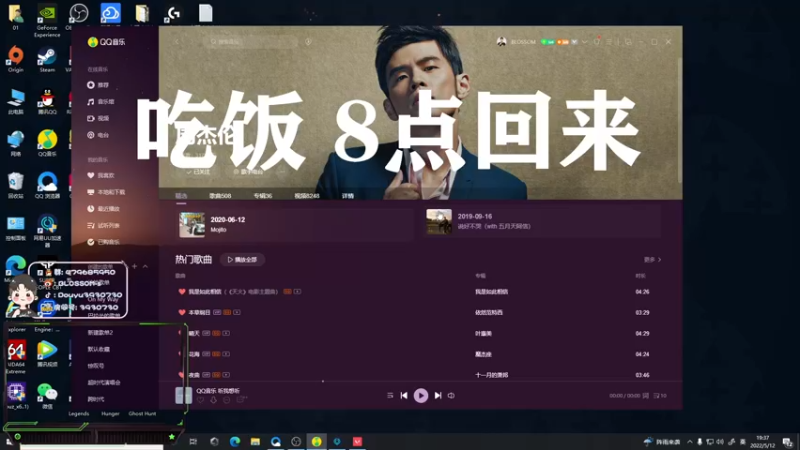The height and width of the screenshot is (450, 800).
Task: Click 歌手电台 artist radio button
Action: [248, 172]
